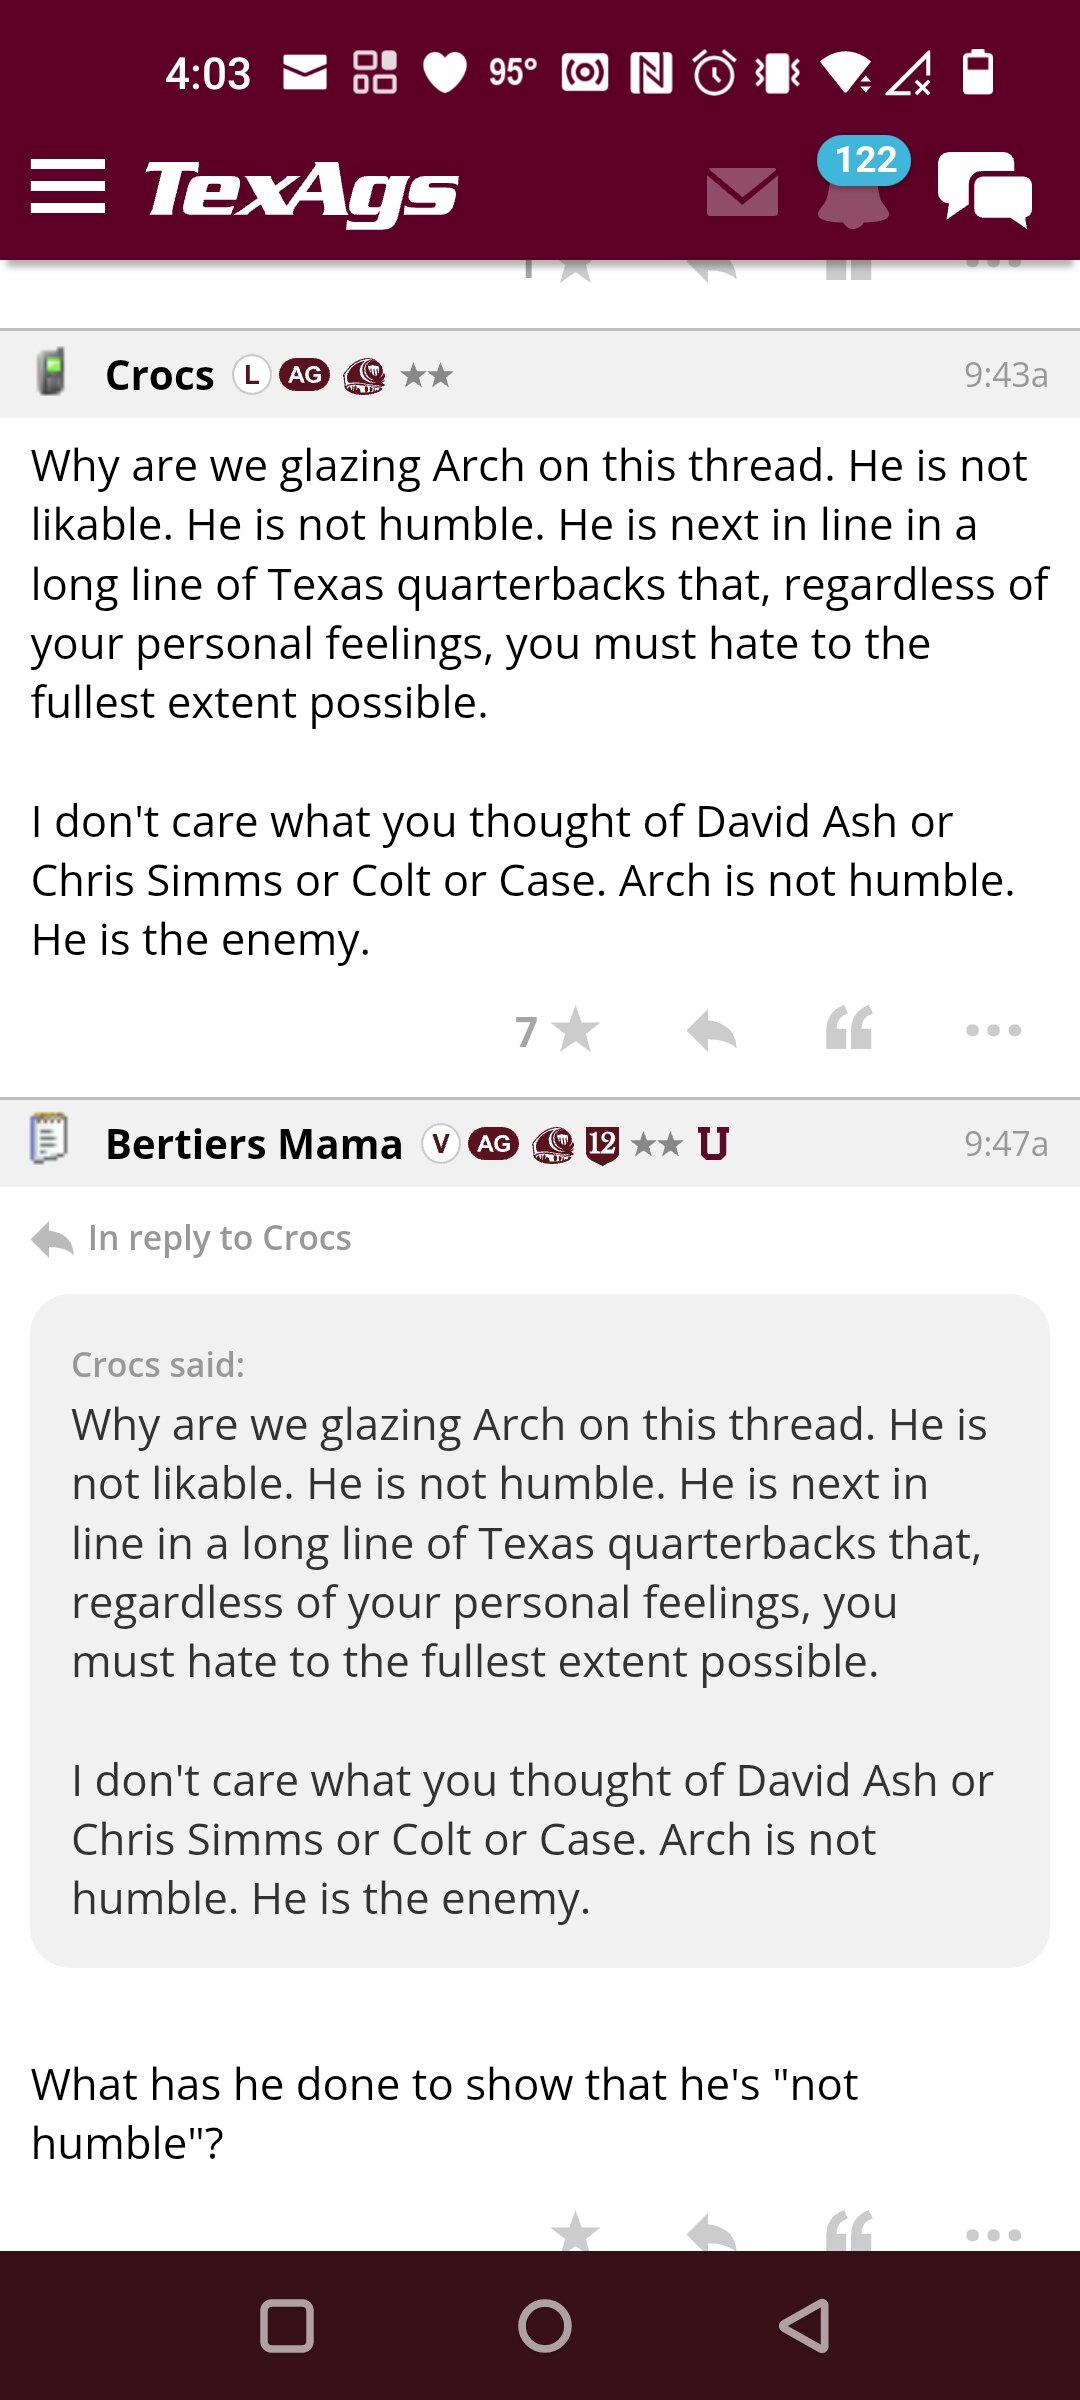The height and width of the screenshot is (2400, 1080).
Task: Reply to the Bertiers Mama post
Action: [712, 2233]
